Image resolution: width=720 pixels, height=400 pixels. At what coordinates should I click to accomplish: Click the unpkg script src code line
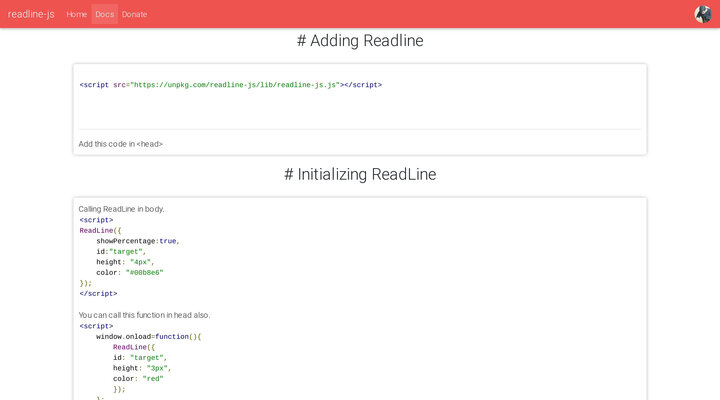[231, 85]
